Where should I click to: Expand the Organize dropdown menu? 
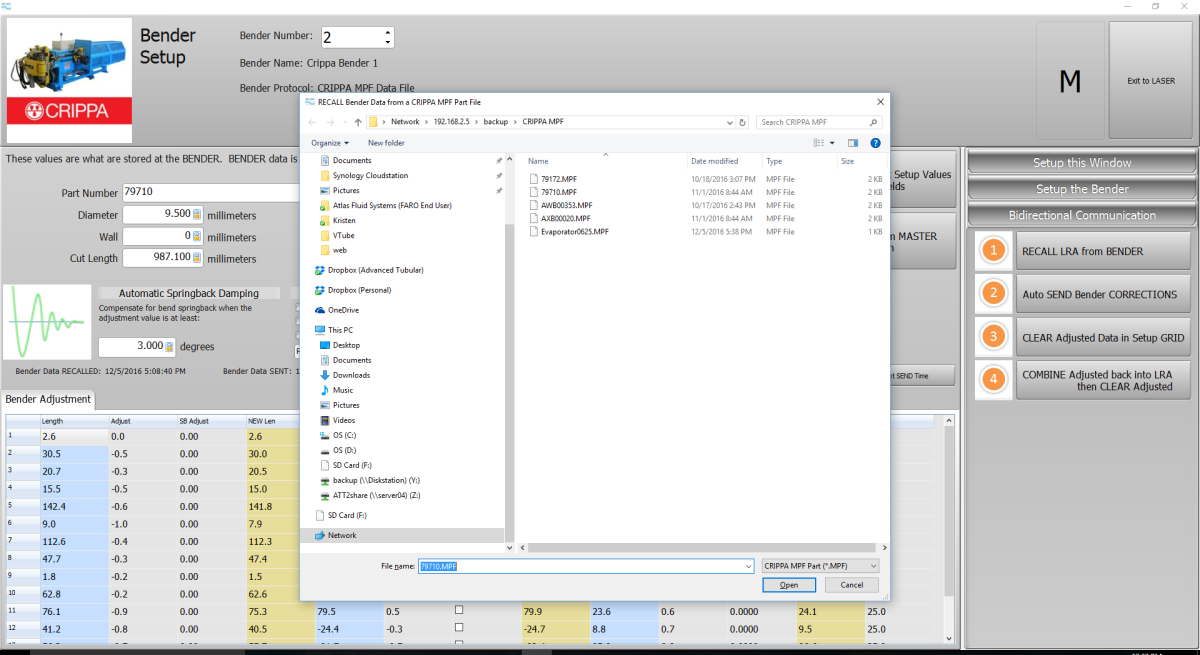click(x=330, y=143)
